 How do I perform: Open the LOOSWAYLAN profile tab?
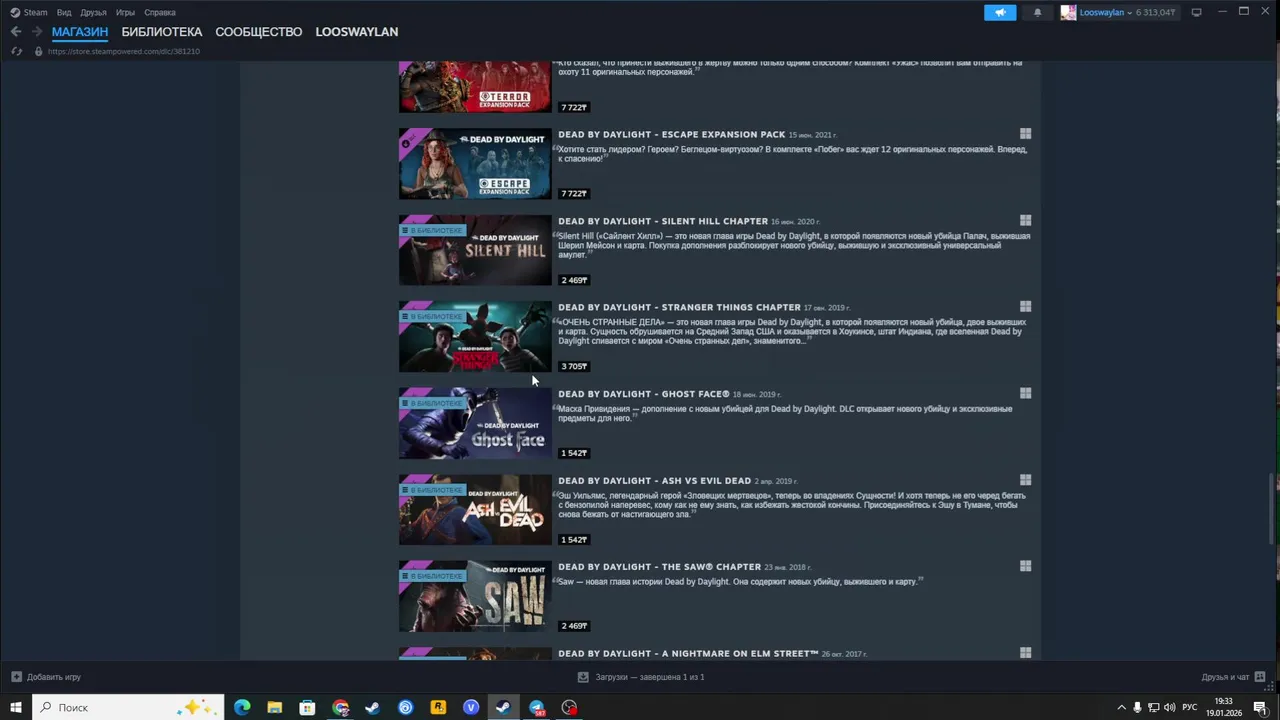point(357,32)
